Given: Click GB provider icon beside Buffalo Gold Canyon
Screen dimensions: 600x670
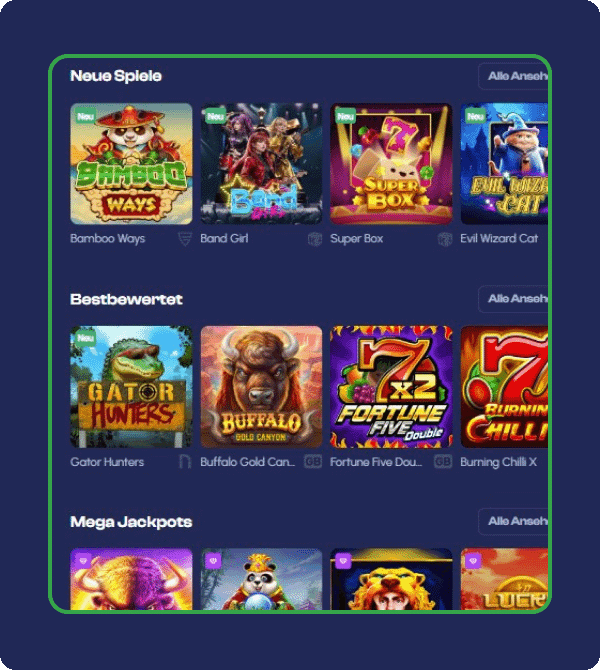Looking at the screenshot, I should (313, 461).
